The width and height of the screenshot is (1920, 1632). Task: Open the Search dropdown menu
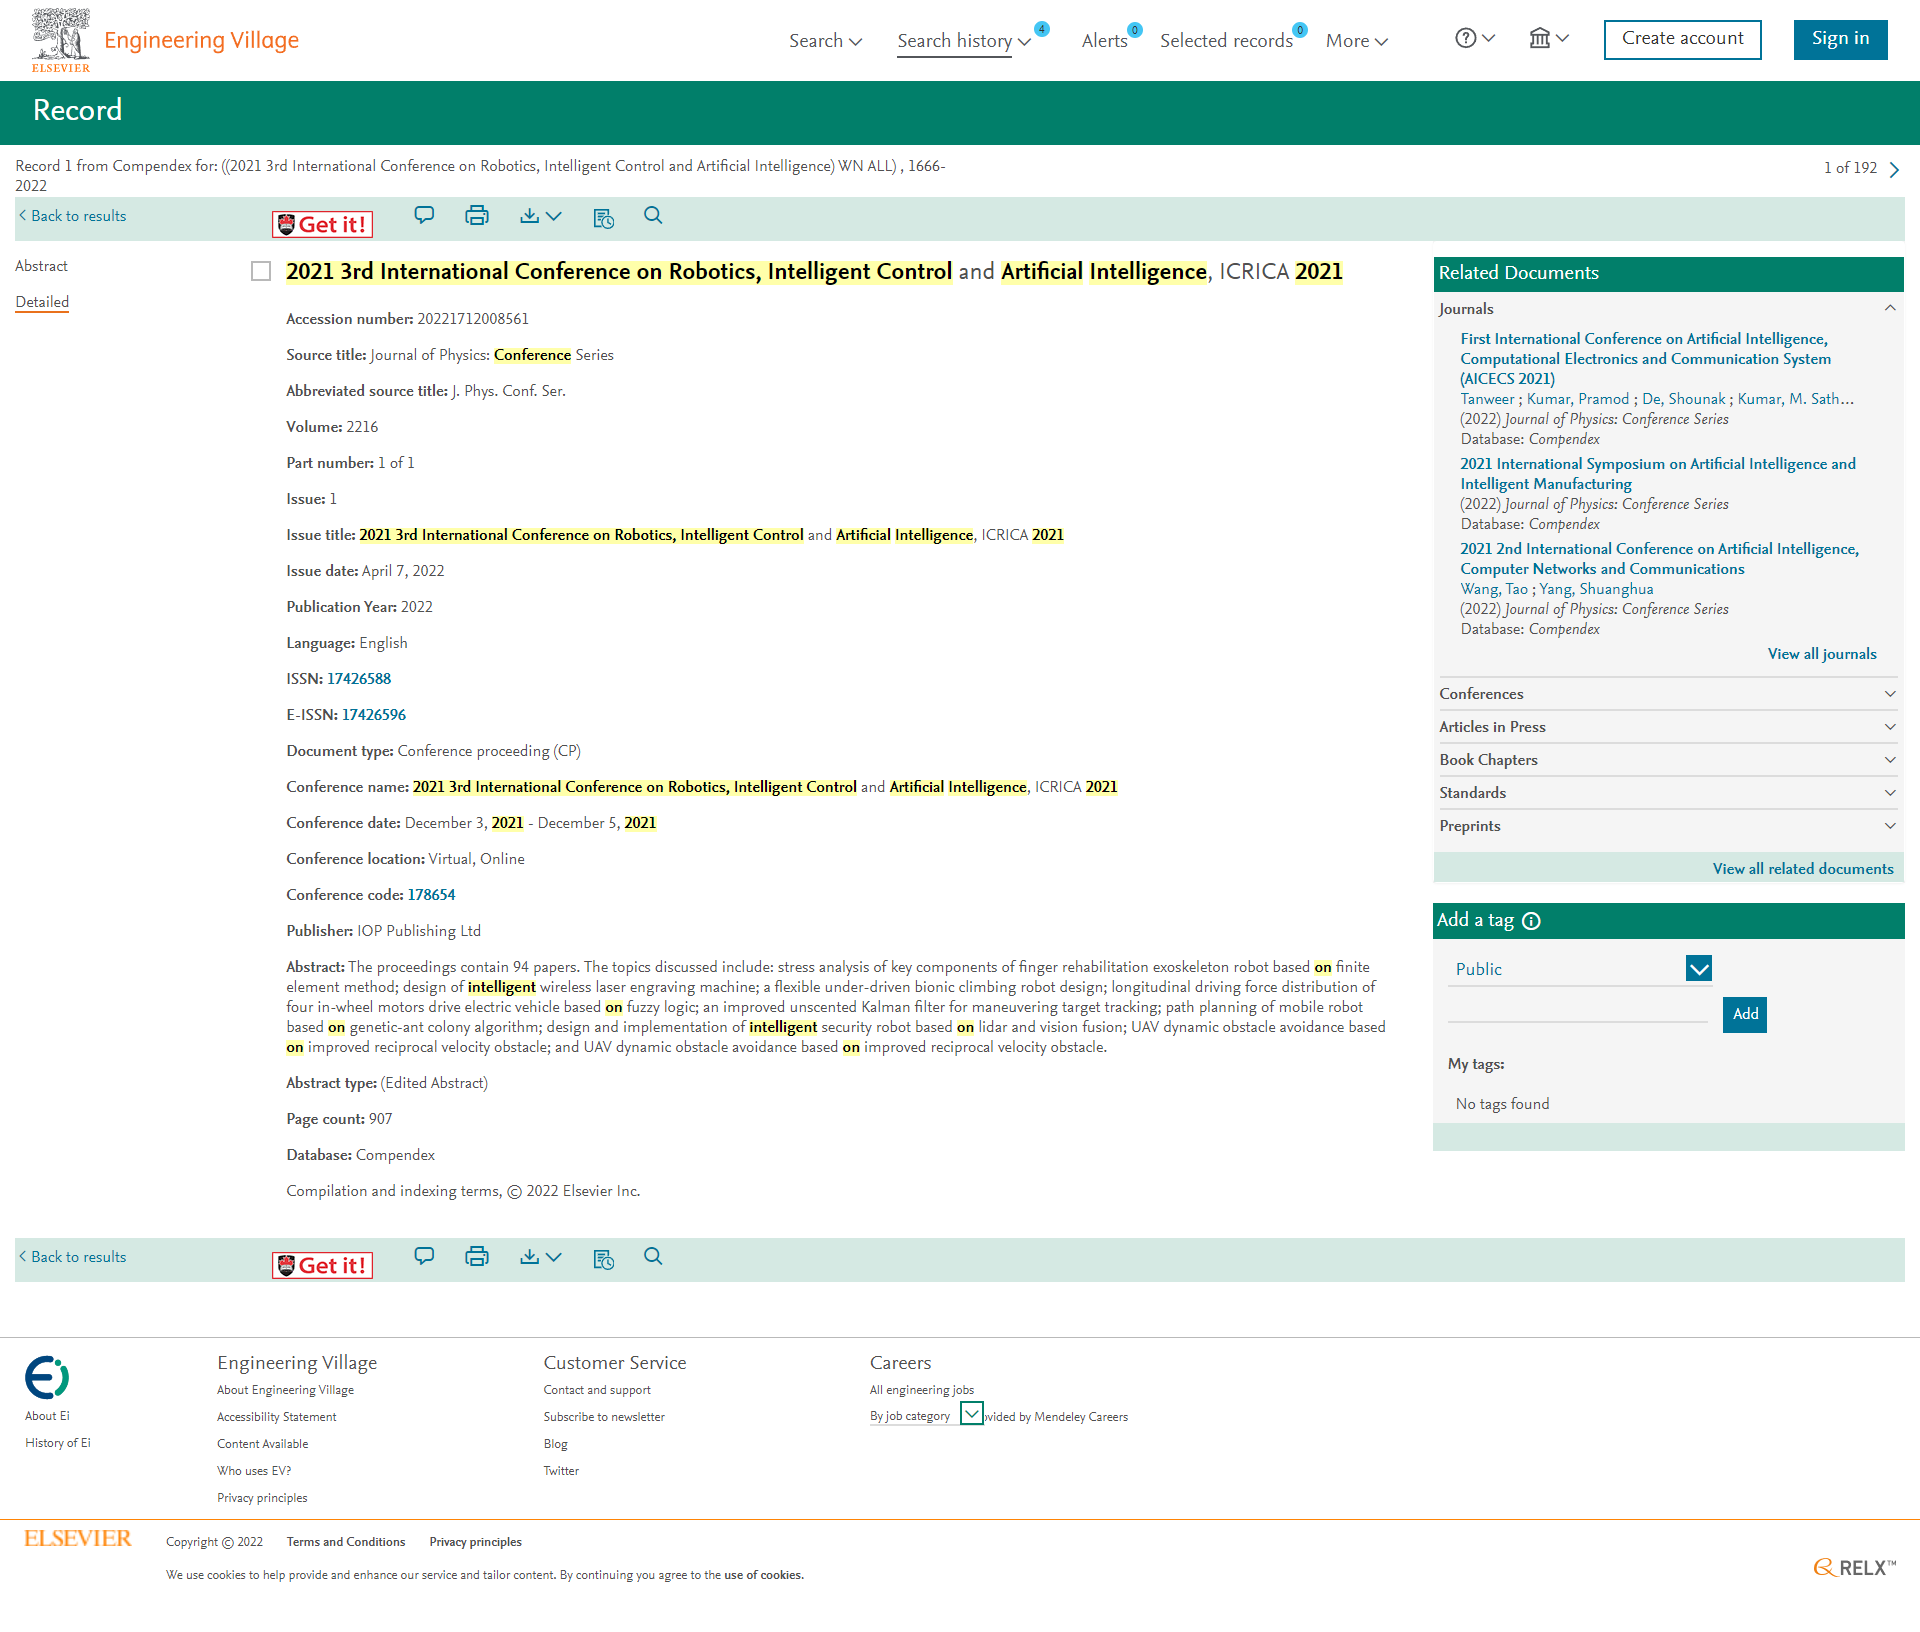[825, 41]
